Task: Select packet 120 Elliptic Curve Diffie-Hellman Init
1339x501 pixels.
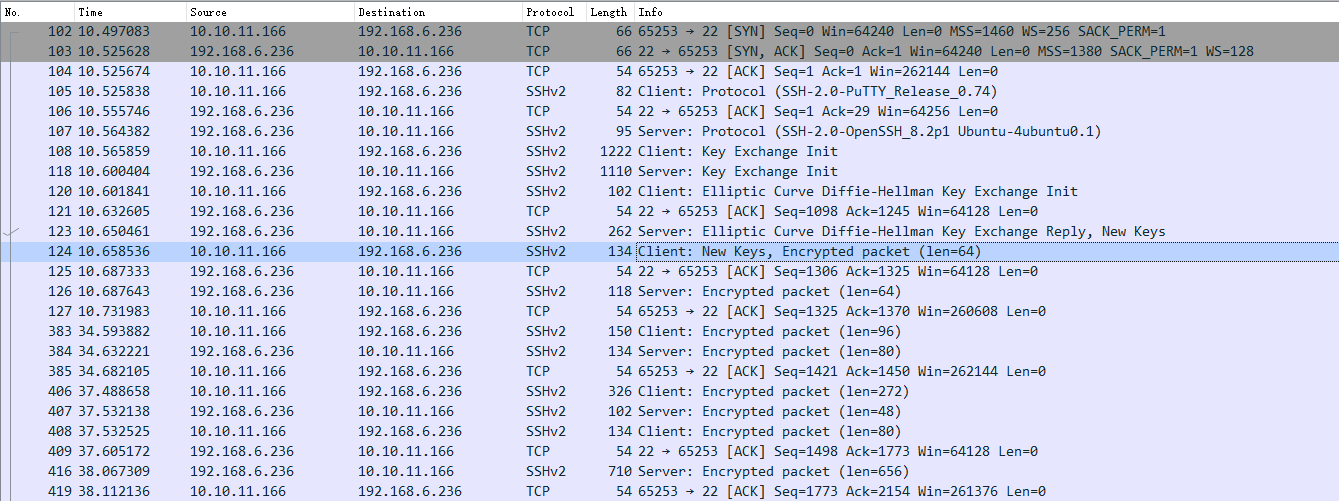Action: (669, 191)
